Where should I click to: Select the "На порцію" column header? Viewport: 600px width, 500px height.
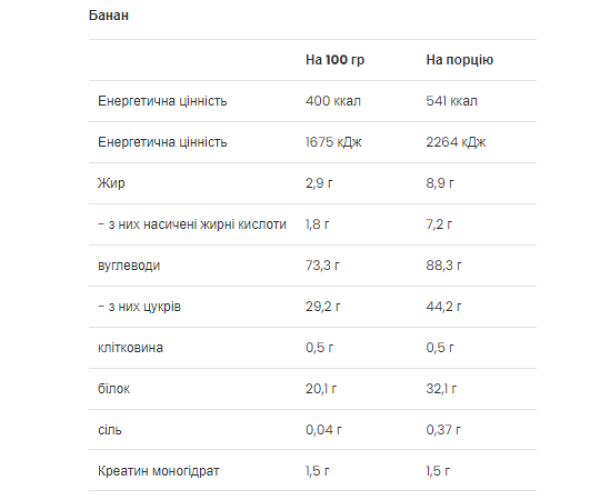(459, 60)
